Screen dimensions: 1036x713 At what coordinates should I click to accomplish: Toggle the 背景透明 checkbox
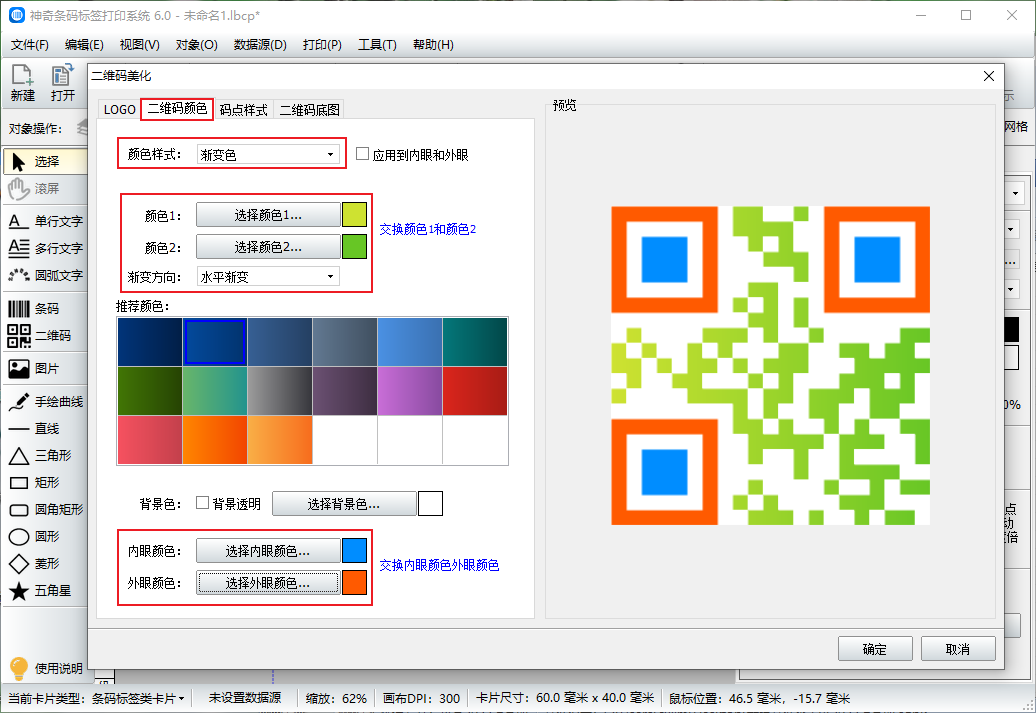(x=203, y=503)
